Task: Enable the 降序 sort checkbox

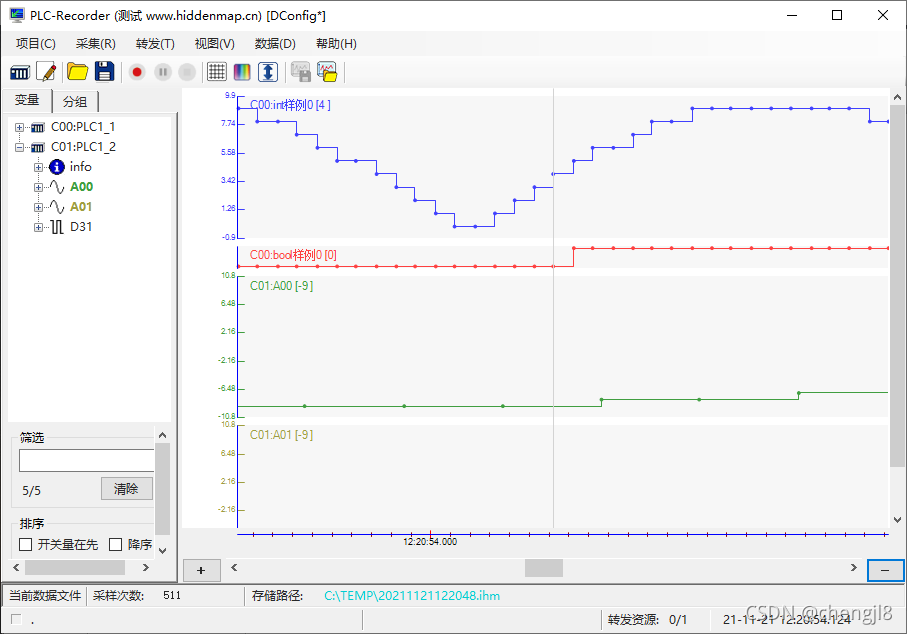Action: coord(116,544)
